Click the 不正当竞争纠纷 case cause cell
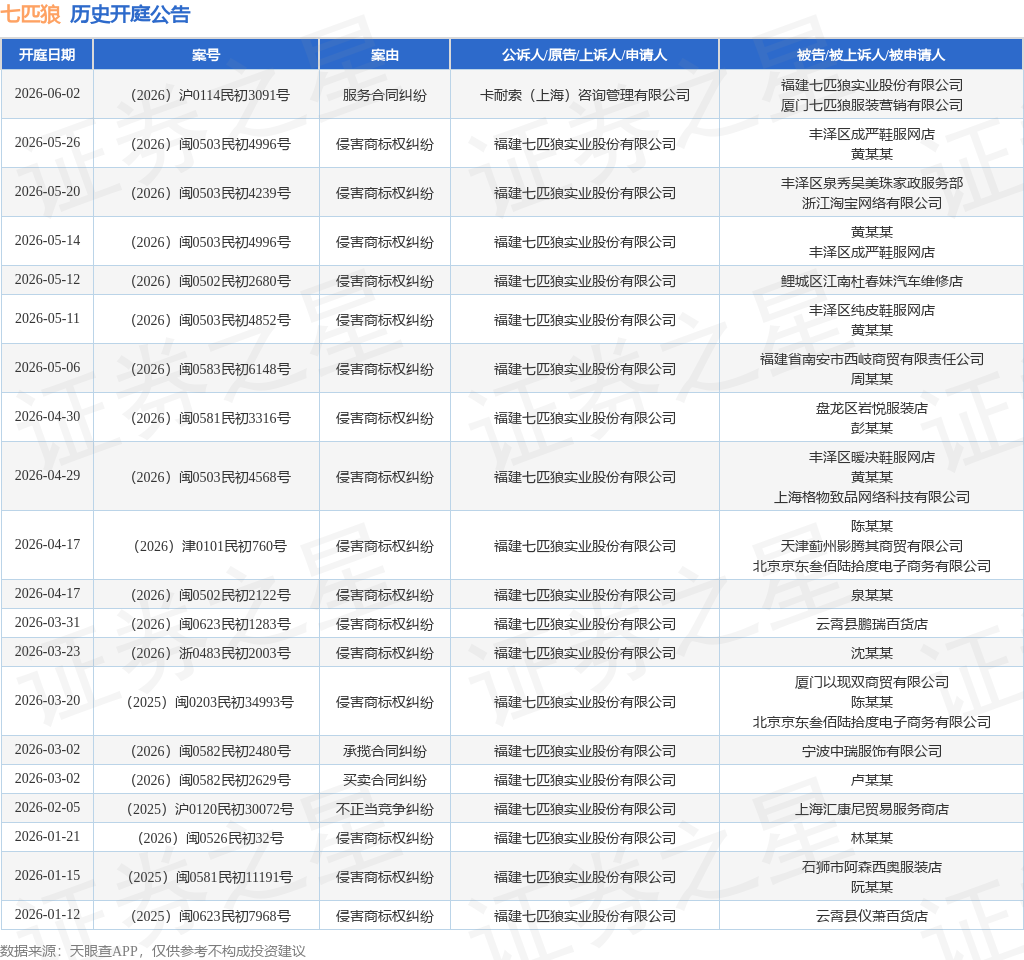This screenshot has height=960, width=1024. (x=385, y=809)
